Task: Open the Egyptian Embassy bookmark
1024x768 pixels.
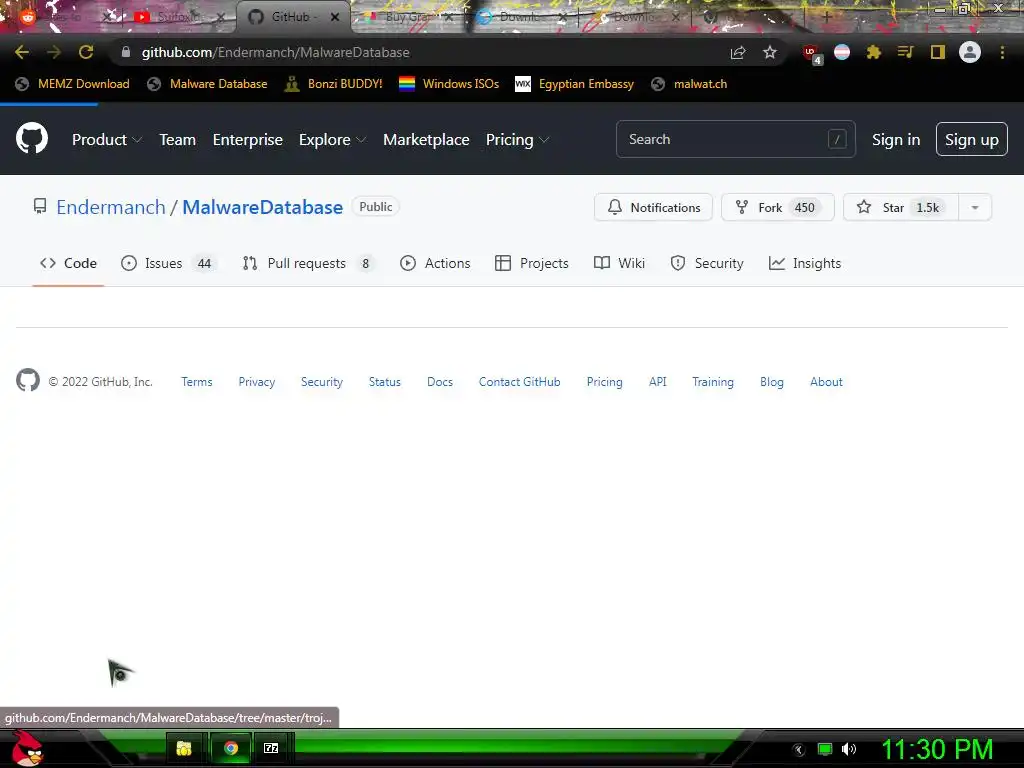Action: pos(574,84)
